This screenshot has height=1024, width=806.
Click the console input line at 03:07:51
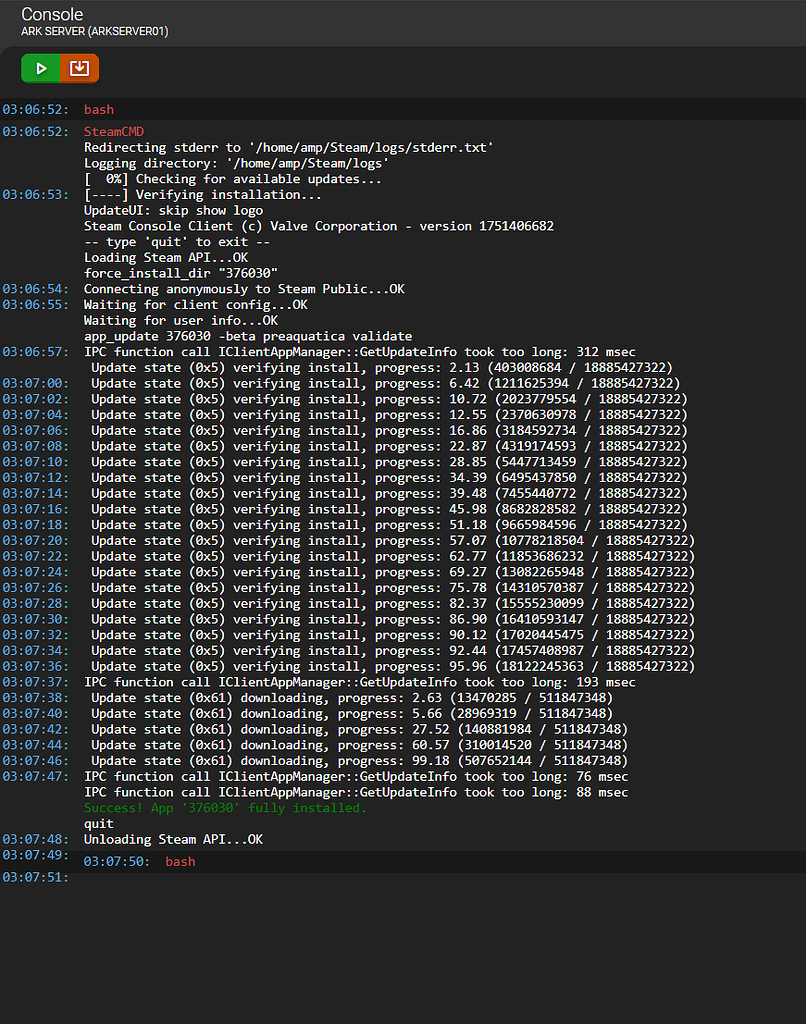[400, 878]
